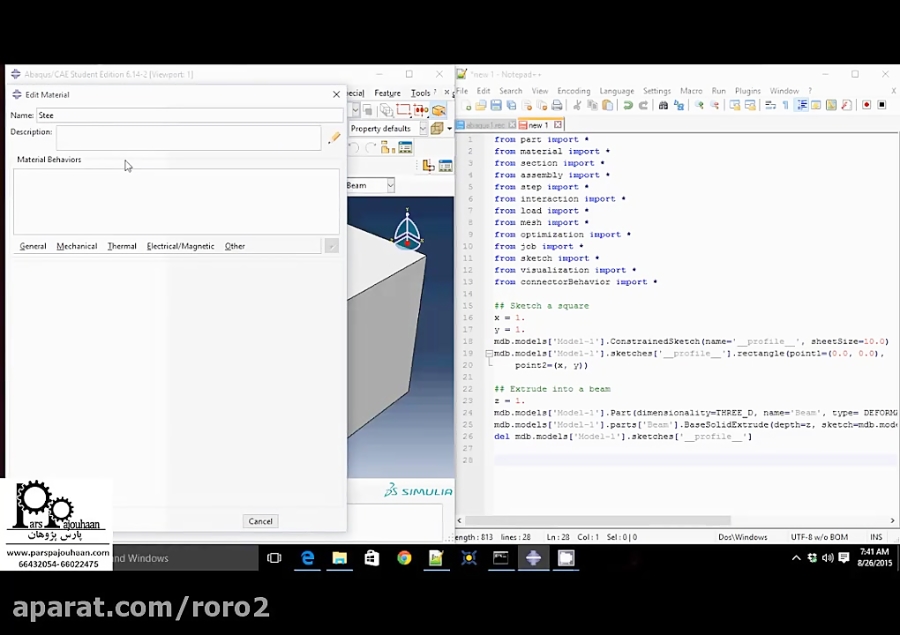
Task: Select the Mechanical material behavior category
Action: click(x=76, y=246)
